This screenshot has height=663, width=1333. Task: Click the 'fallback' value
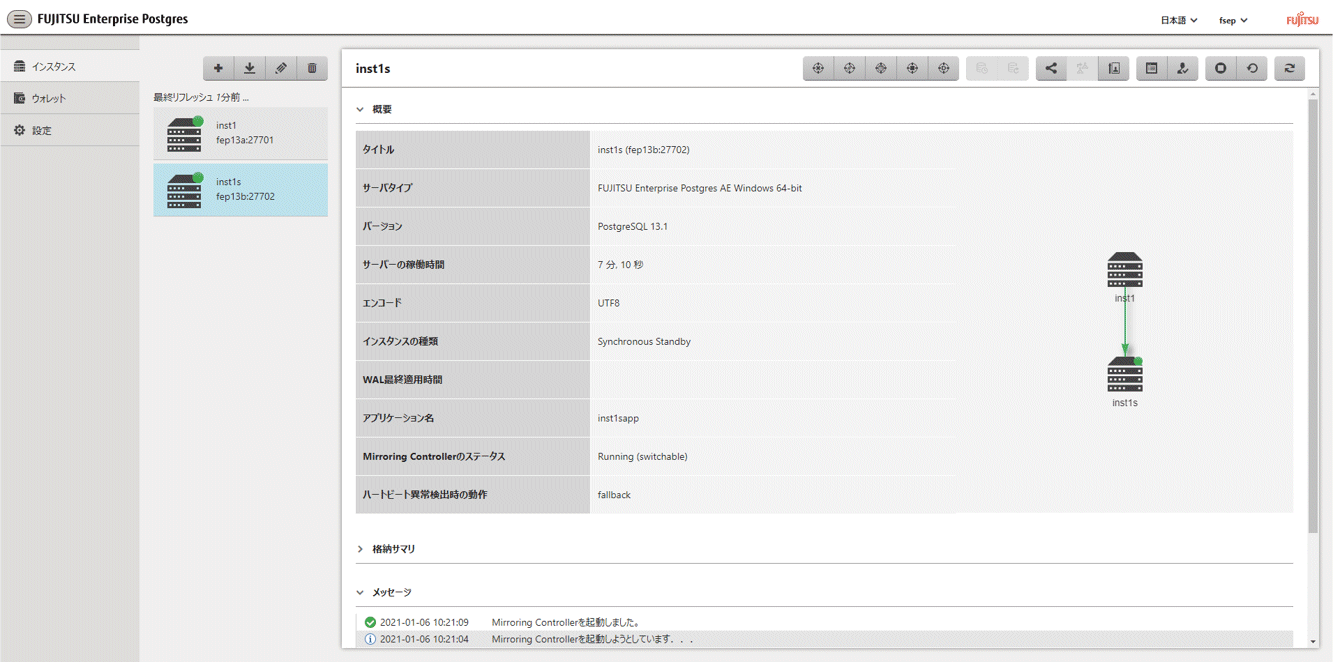(614, 495)
